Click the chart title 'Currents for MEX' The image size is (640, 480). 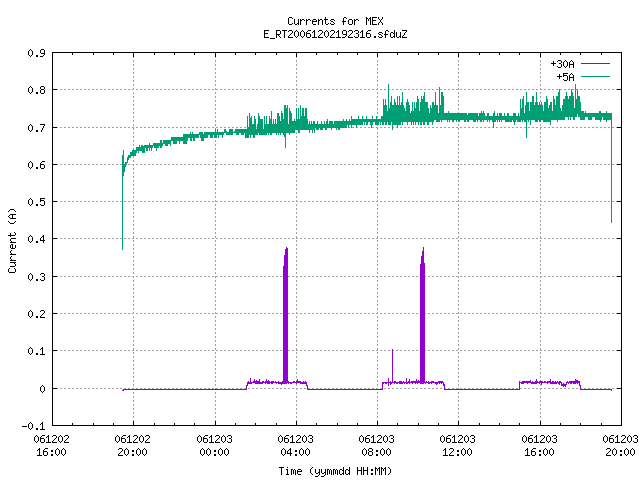coord(335,21)
